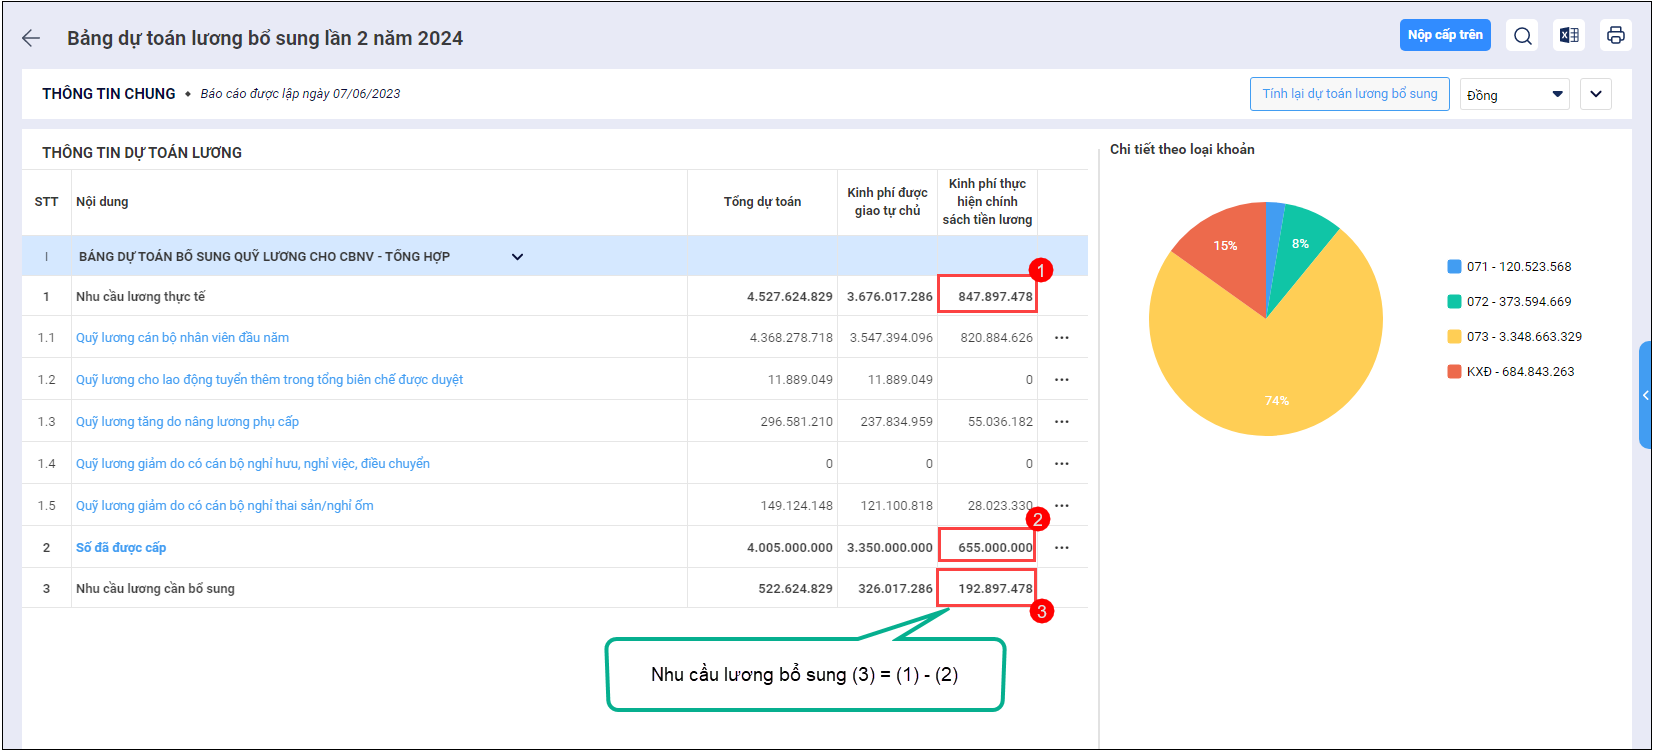Open Quỹ lương cán bộ nhân viên đầu năm
Screen dimensions: 1654x752
[182, 338]
